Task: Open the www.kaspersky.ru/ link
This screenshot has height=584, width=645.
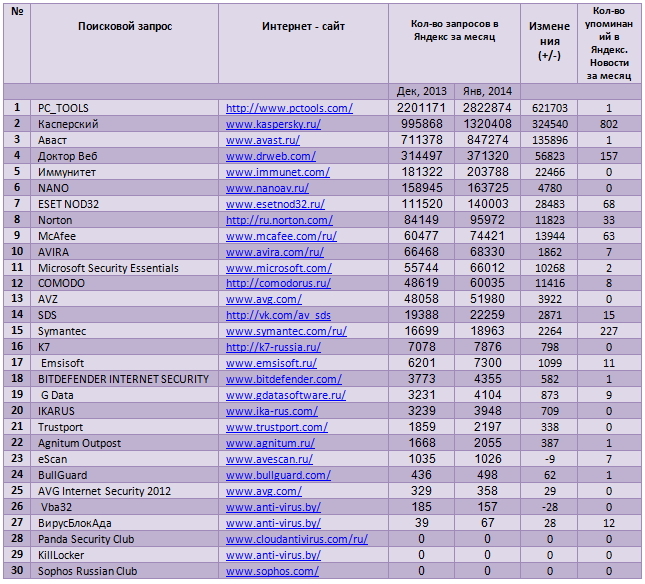Action: [x=273, y=124]
